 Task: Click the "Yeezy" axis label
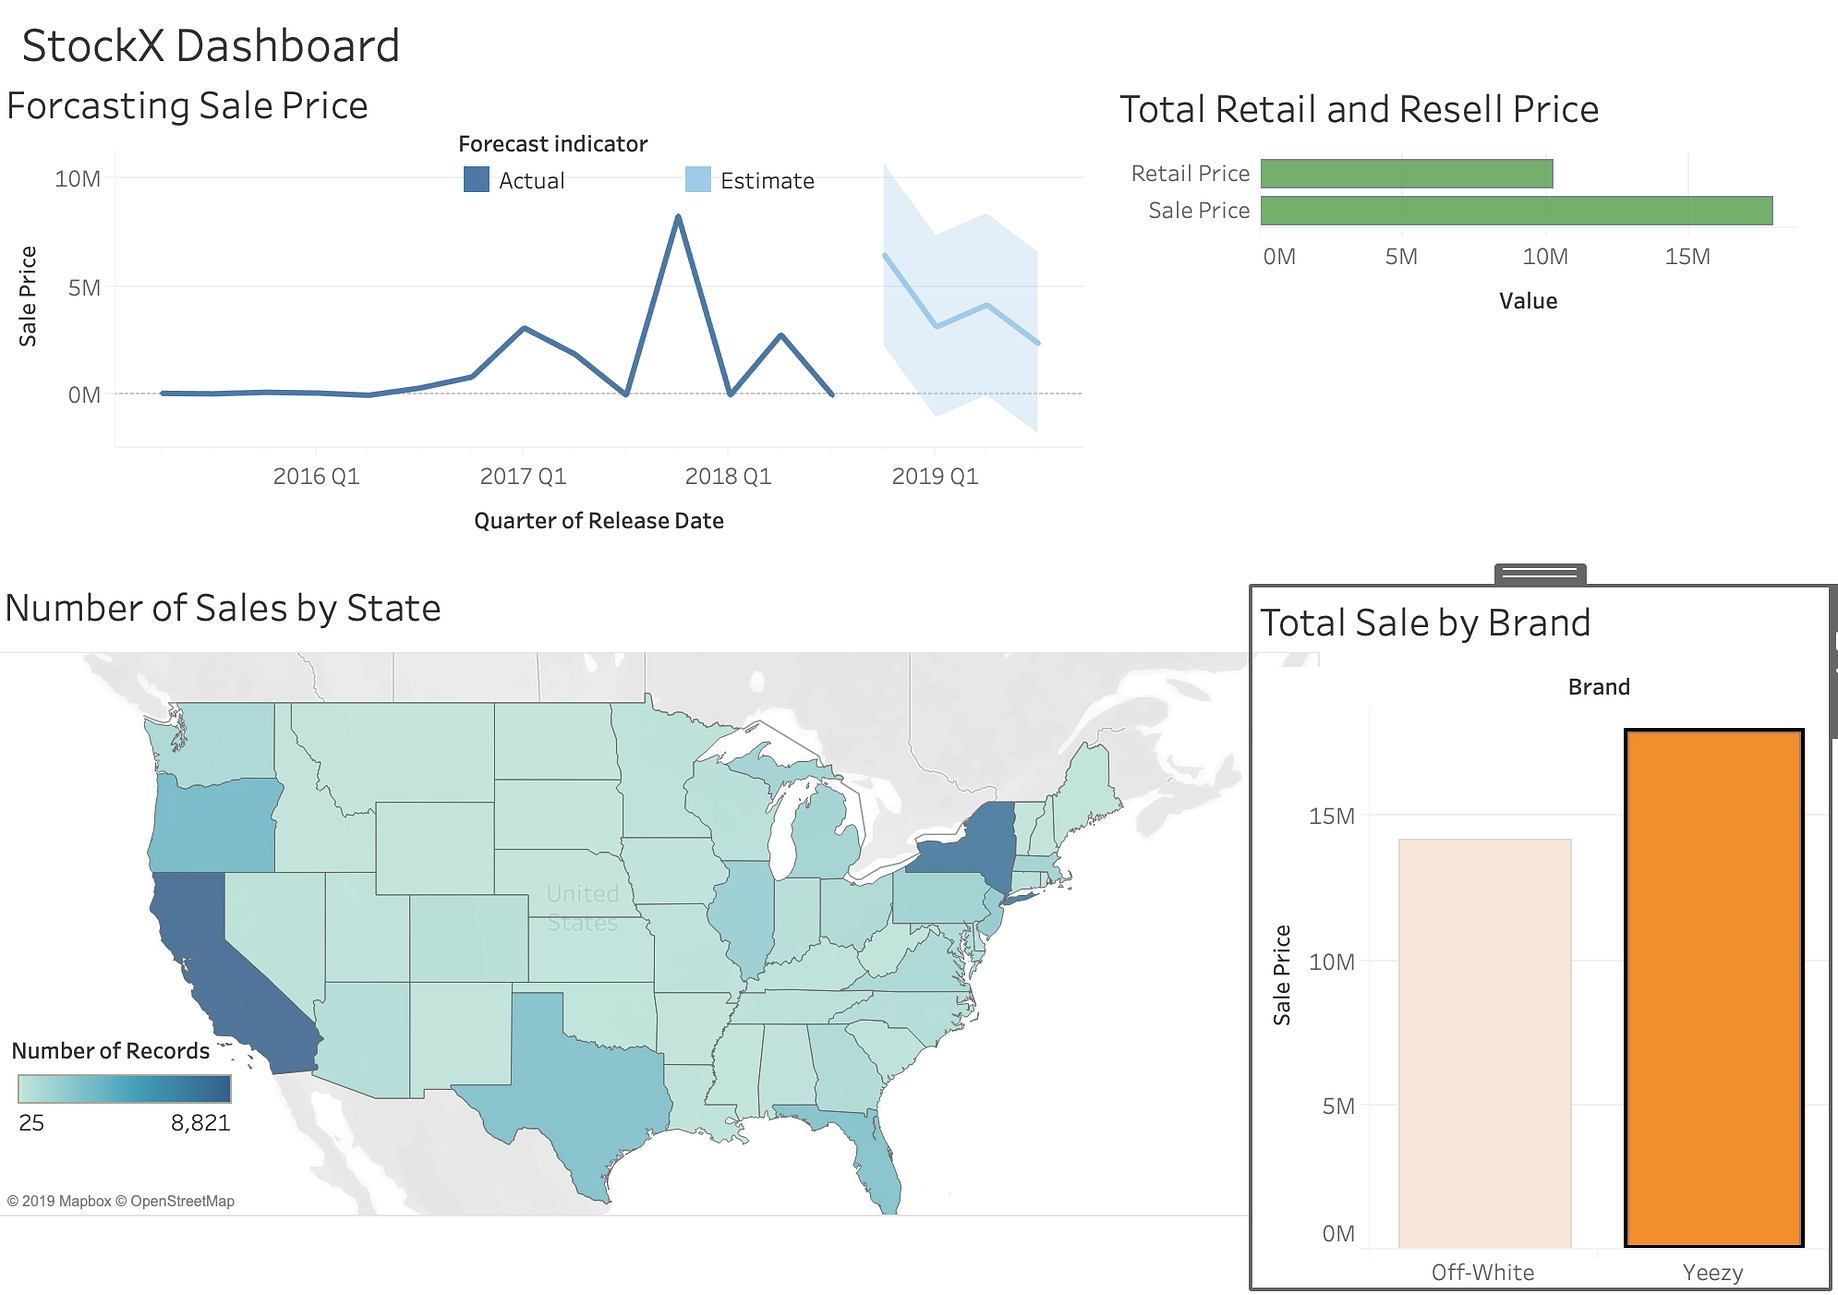click(x=1713, y=1272)
